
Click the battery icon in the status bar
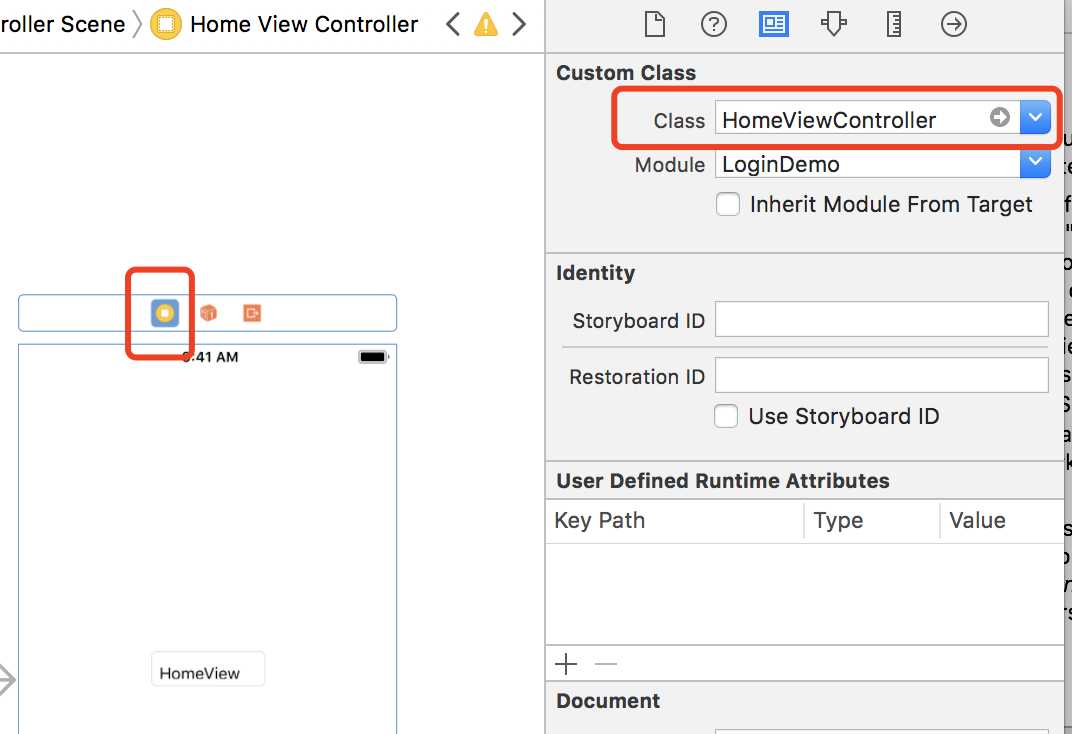(x=373, y=357)
